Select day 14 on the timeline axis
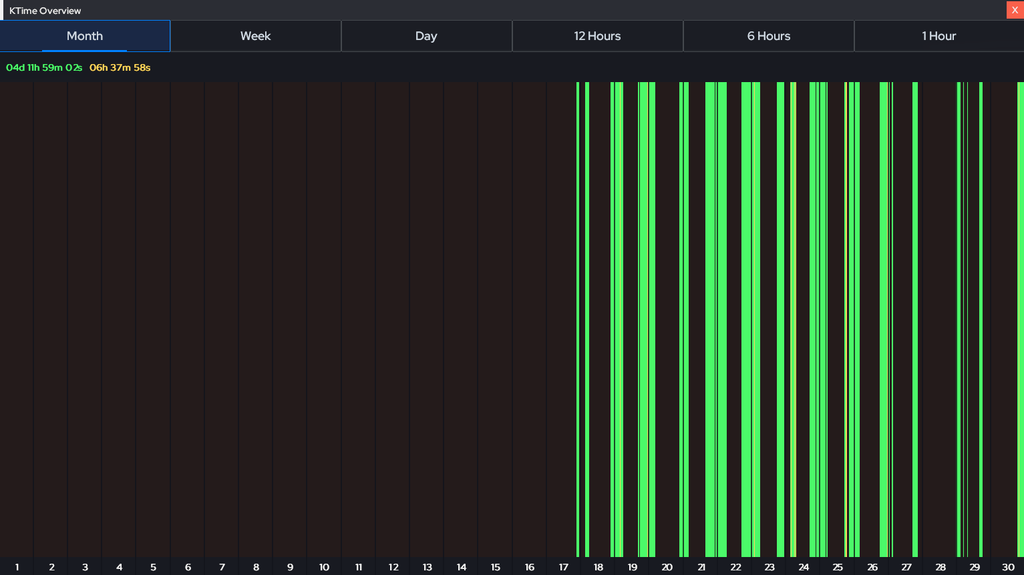This screenshot has width=1024, height=575. pos(461,567)
